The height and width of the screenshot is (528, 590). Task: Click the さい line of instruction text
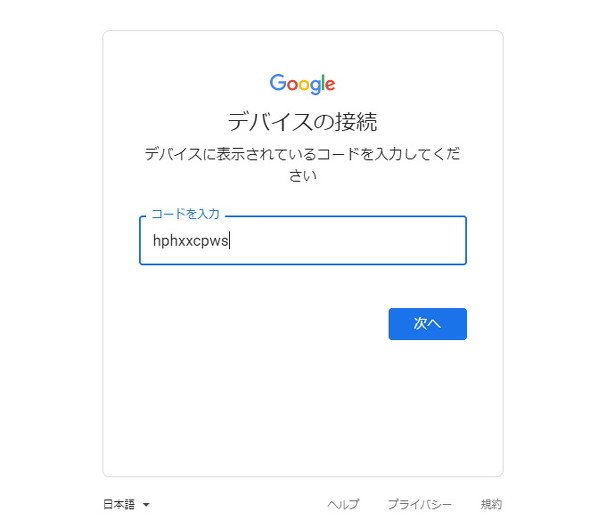[x=303, y=175]
